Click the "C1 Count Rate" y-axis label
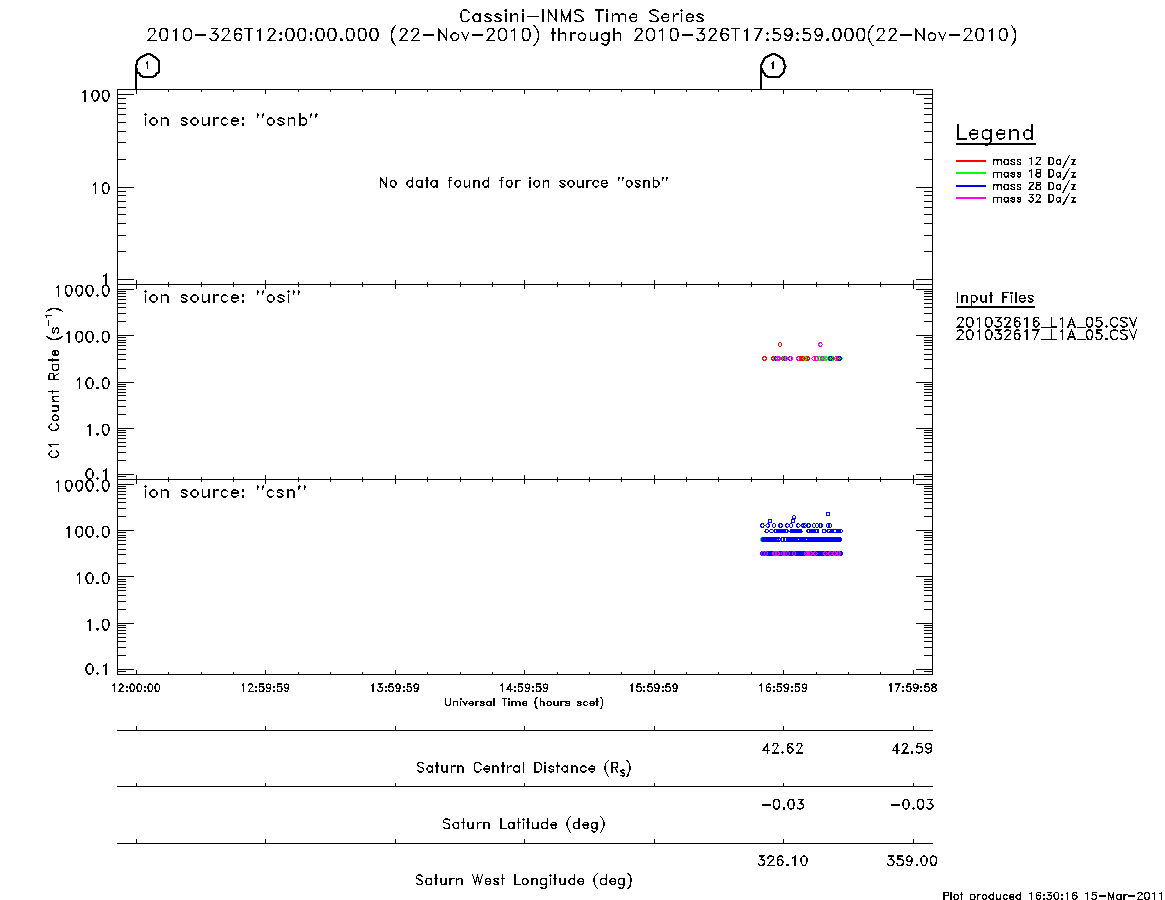 (x=54, y=383)
